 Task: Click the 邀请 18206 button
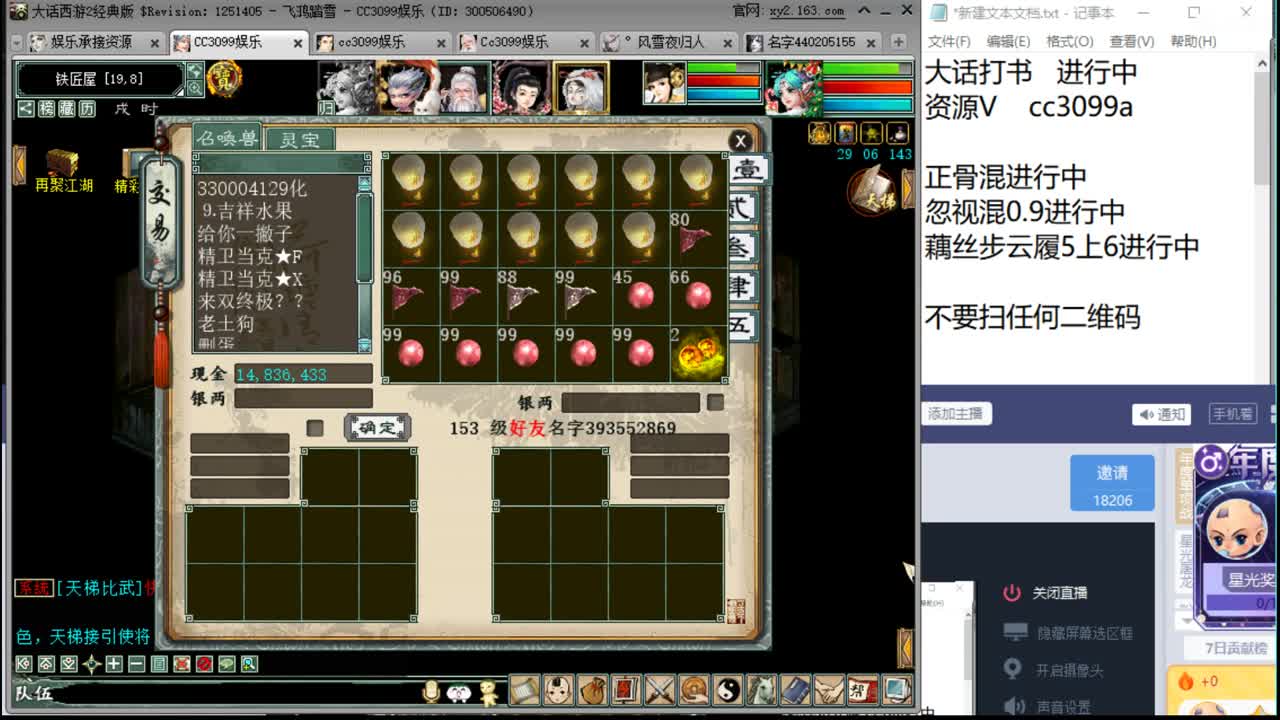coord(1112,484)
